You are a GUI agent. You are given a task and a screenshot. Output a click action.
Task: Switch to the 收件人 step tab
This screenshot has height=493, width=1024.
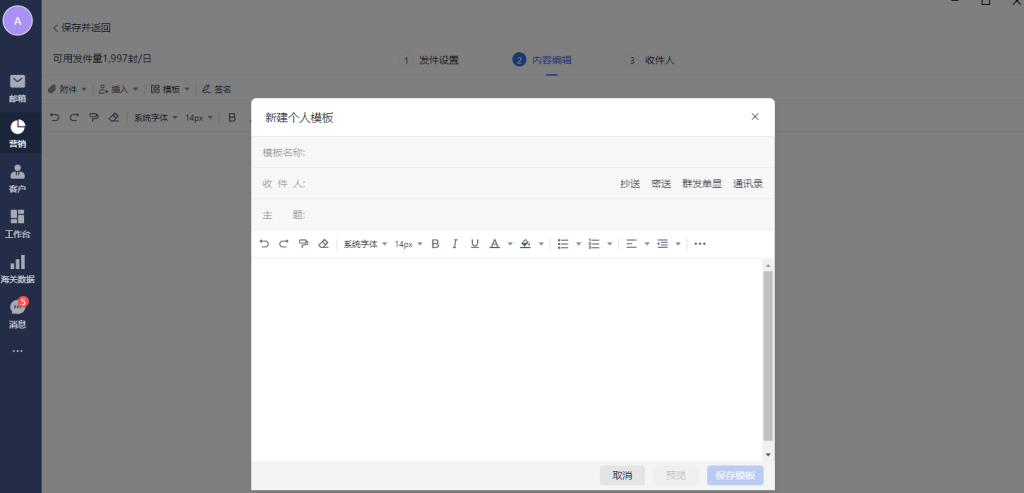(659, 60)
